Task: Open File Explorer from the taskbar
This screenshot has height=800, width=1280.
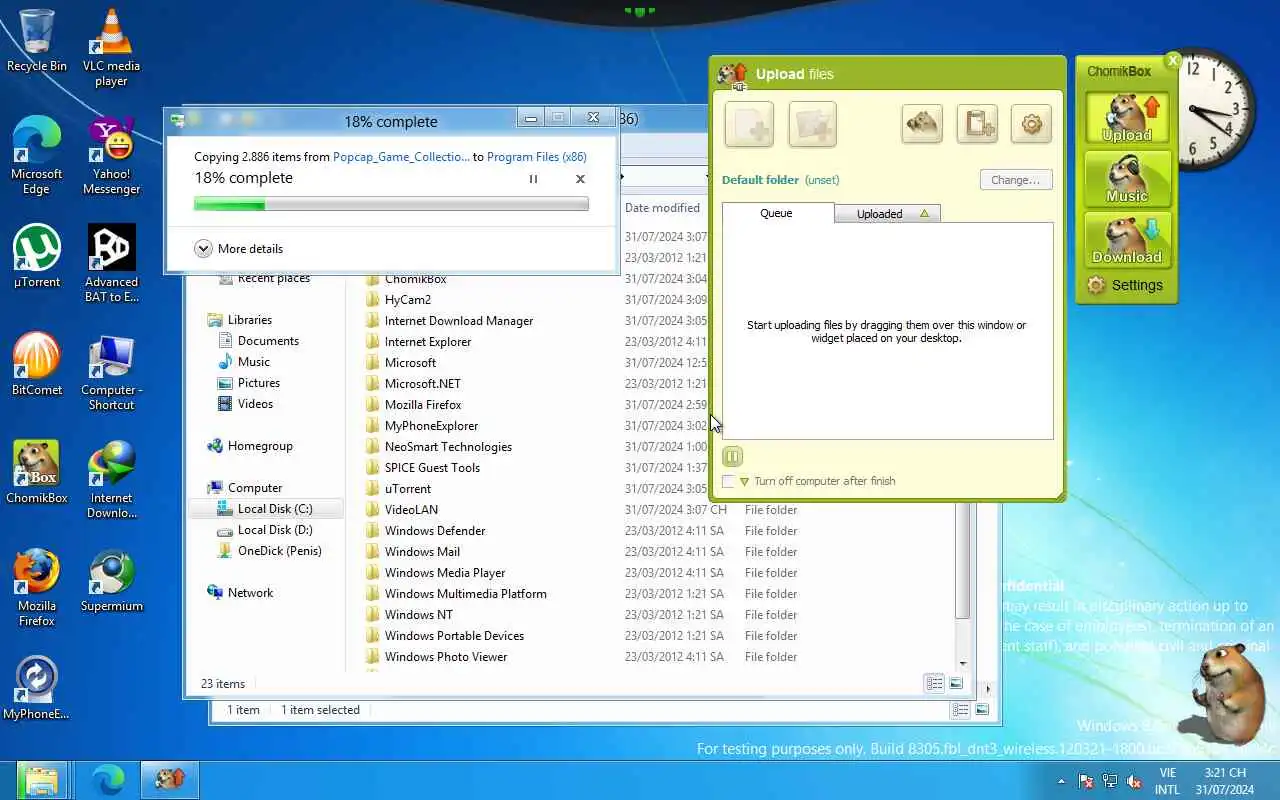Action: pyautogui.click(x=41, y=780)
